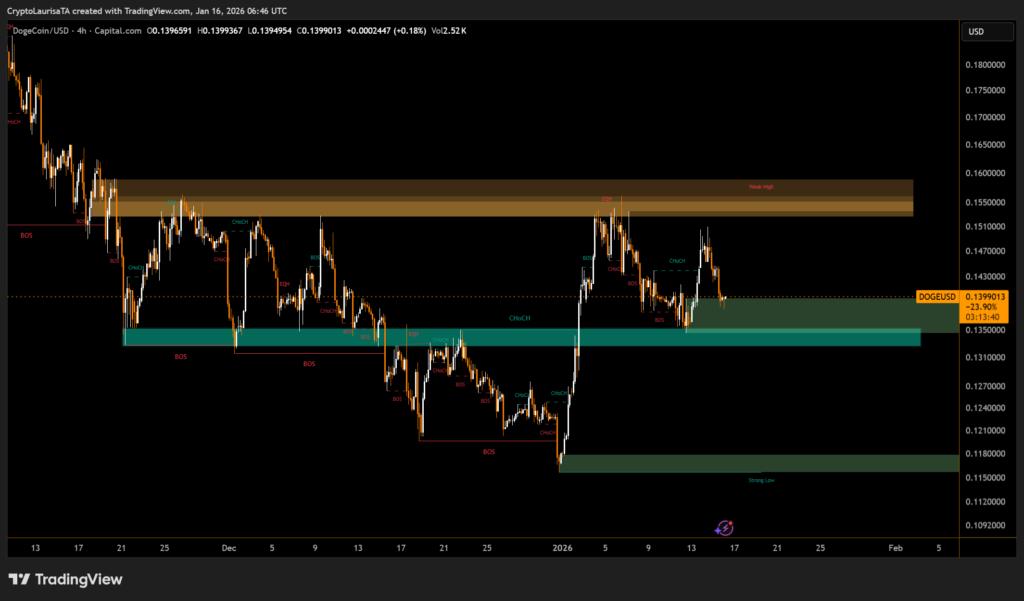Click the Weak High label

point(762,187)
